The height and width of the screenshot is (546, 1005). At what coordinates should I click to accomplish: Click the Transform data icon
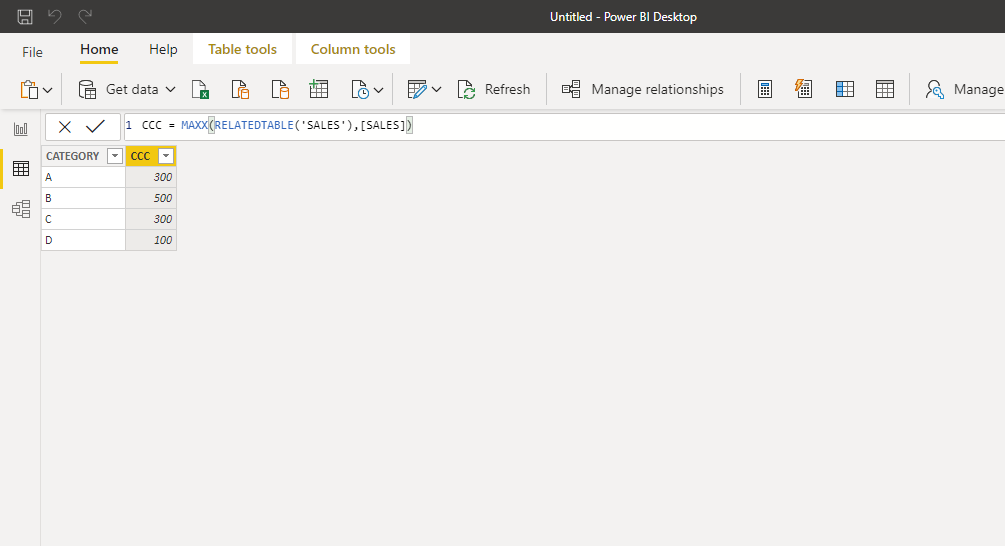tap(417, 89)
